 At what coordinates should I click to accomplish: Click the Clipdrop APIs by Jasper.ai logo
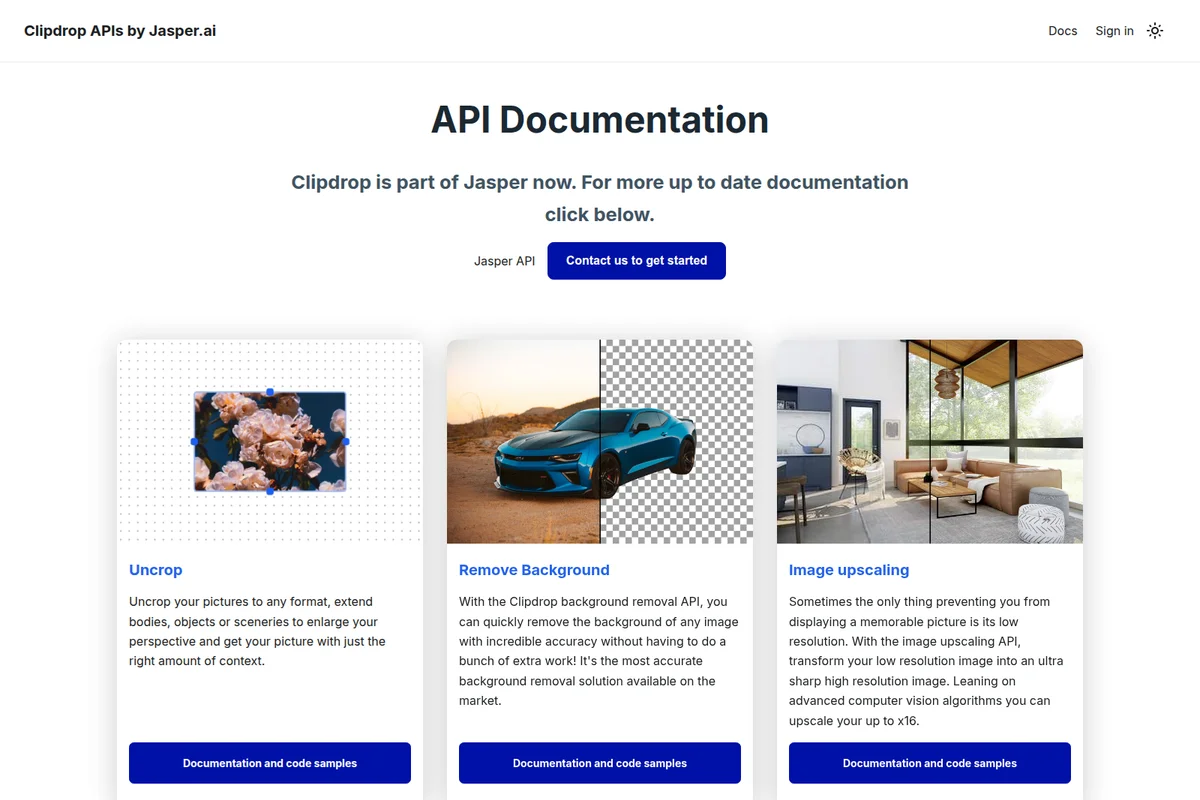pyautogui.click(x=119, y=31)
